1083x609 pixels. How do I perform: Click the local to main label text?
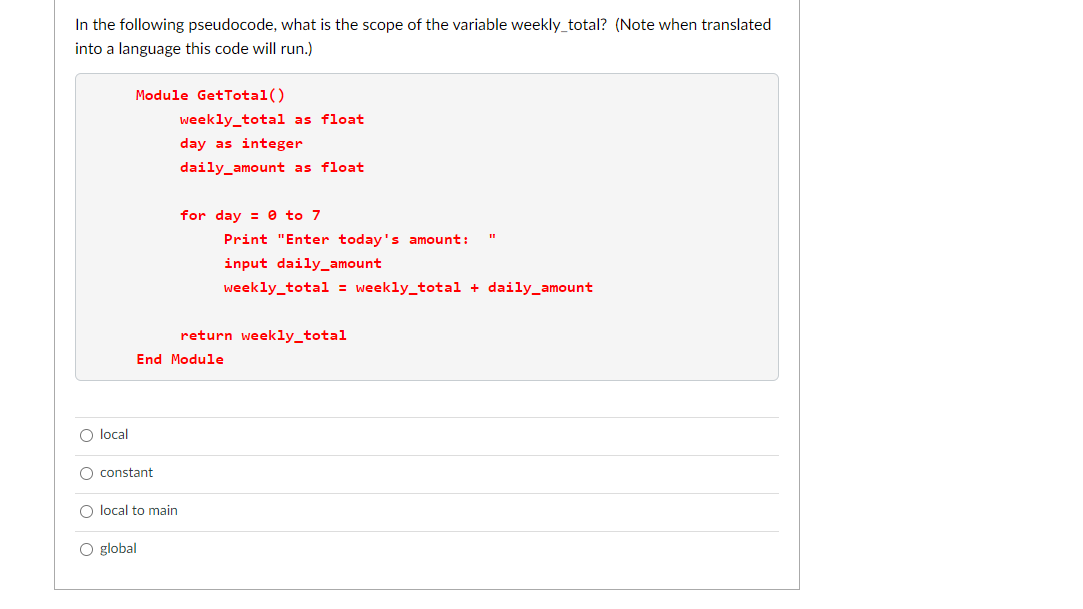(x=138, y=510)
